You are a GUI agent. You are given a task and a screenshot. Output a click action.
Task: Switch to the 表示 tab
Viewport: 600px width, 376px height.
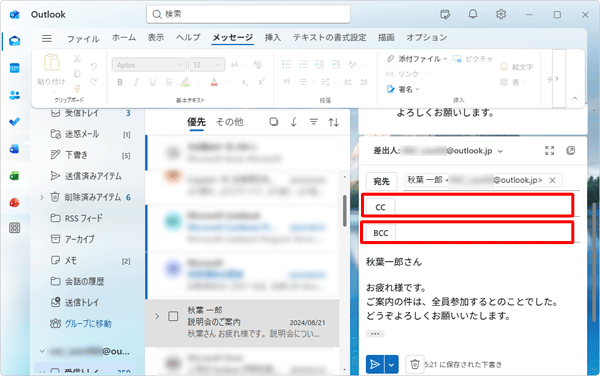click(156, 37)
